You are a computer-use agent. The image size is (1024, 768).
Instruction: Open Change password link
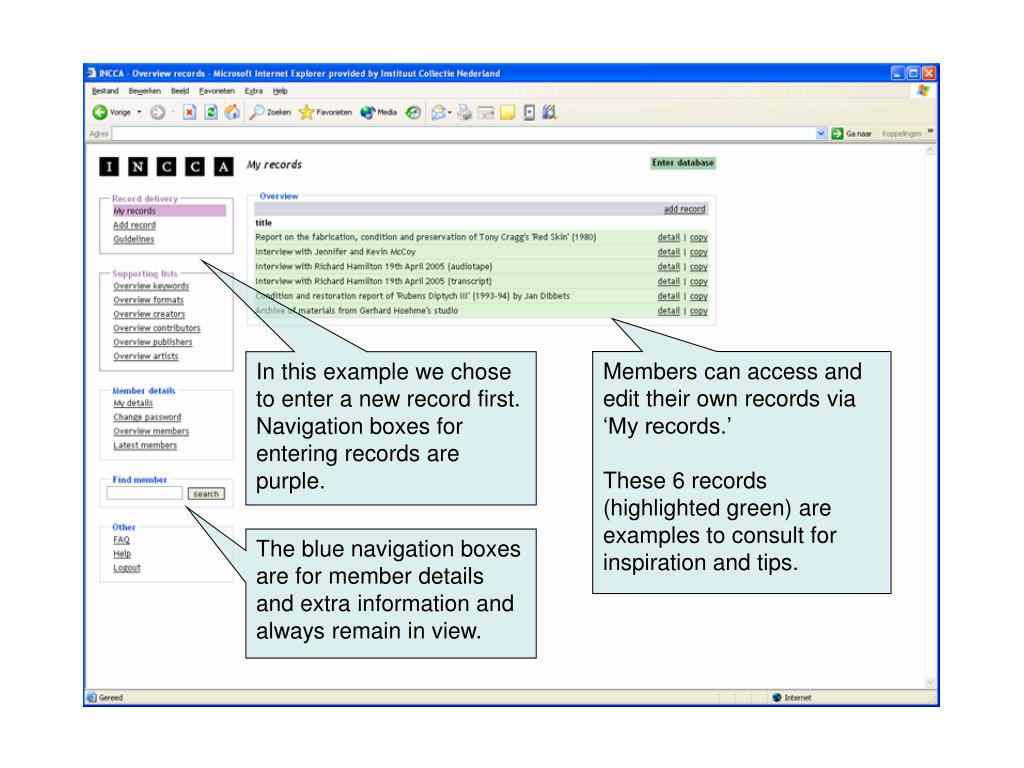pos(147,417)
